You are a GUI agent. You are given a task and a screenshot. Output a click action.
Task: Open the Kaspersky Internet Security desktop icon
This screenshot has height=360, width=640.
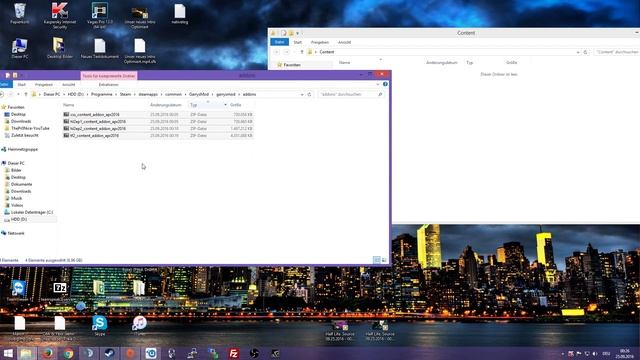(x=60, y=16)
